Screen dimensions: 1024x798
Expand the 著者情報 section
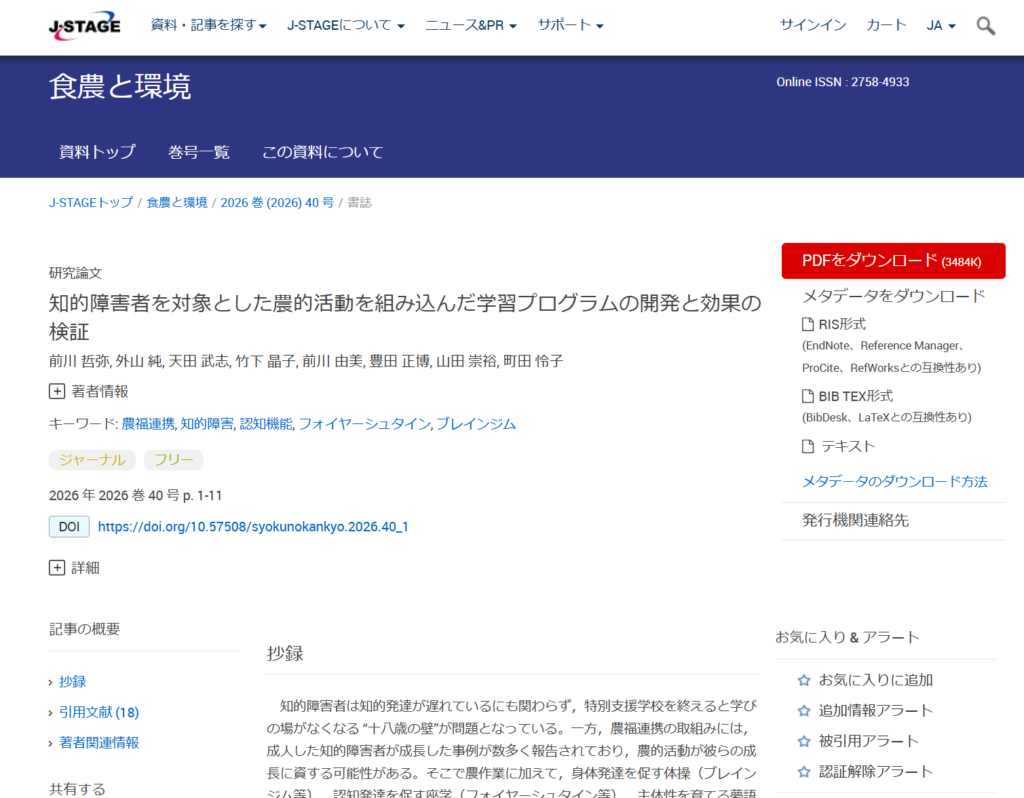tap(57, 391)
